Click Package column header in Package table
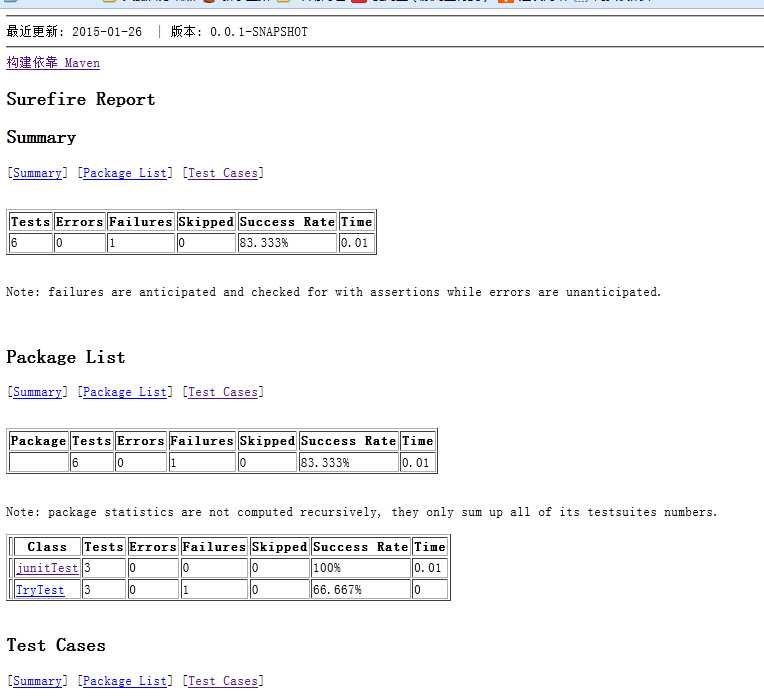 point(38,441)
